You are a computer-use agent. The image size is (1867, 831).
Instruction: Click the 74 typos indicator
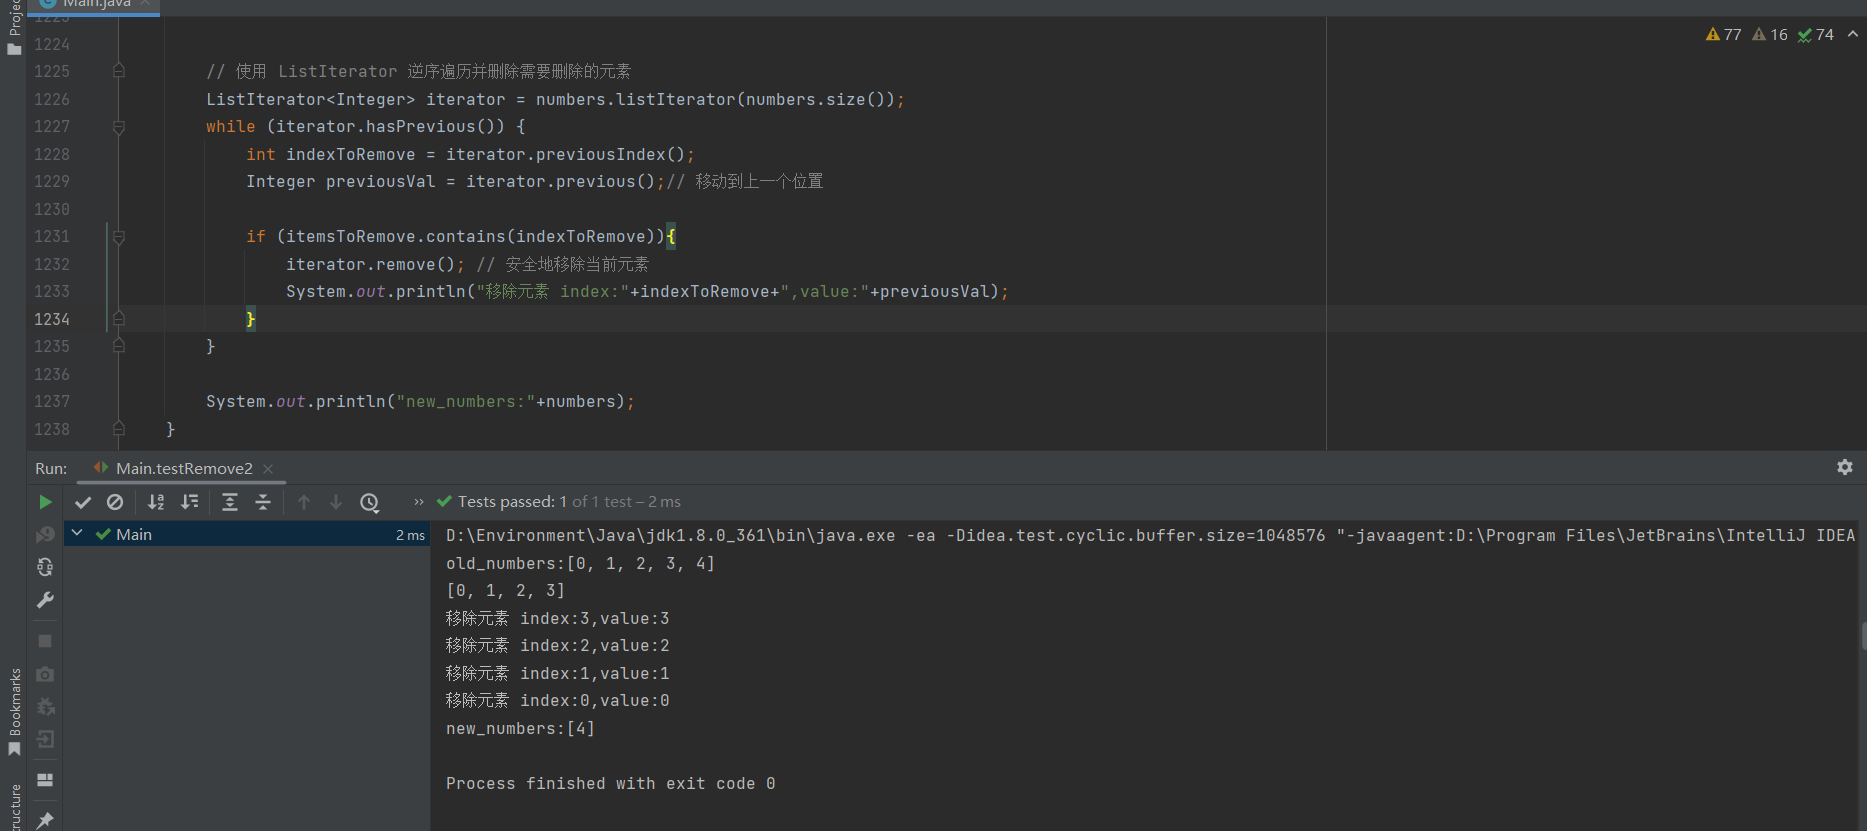1815,34
